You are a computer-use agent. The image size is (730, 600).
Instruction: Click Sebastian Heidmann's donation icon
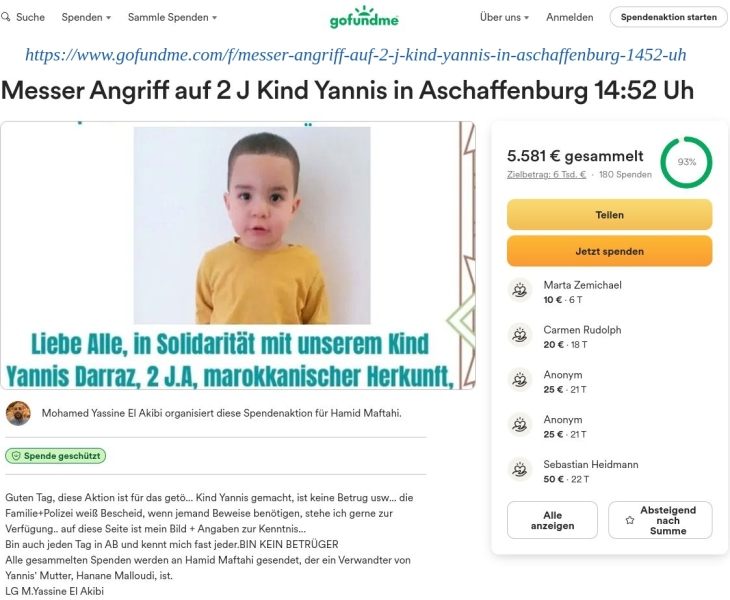(x=520, y=469)
